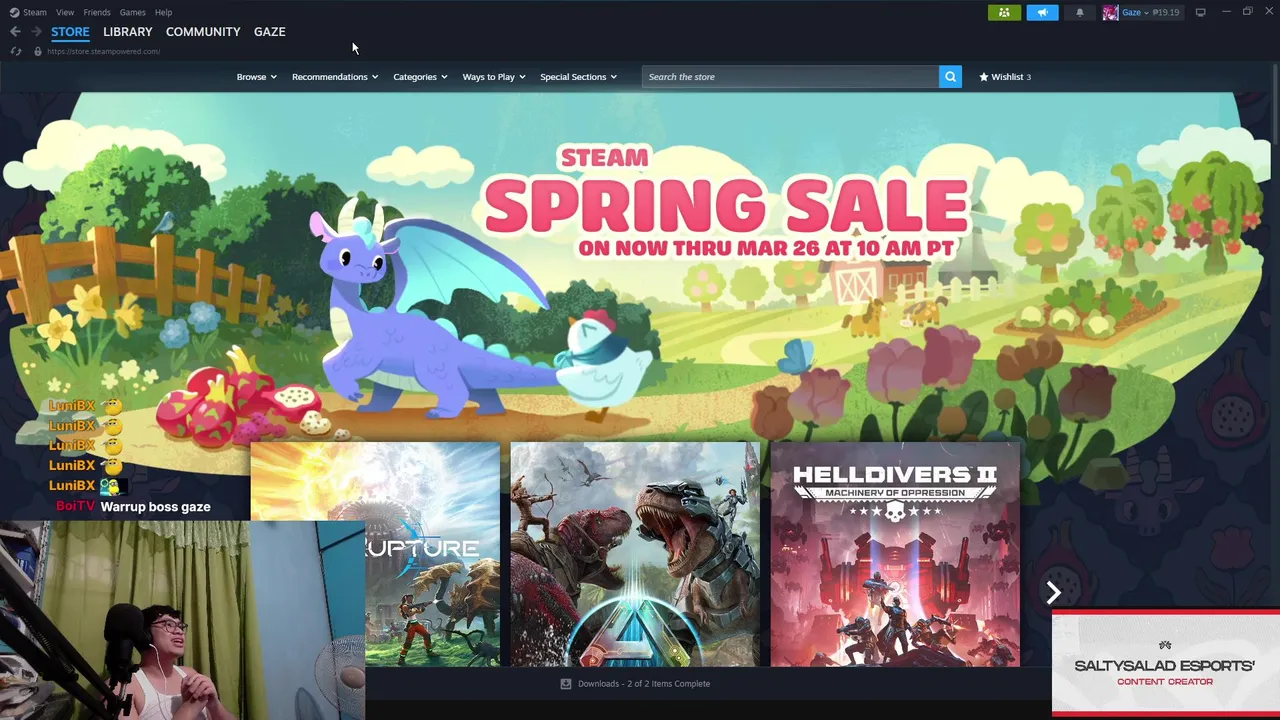The image size is (1280, 720).
Task: Expand the Gaze account dropdown
Action: (1147, 13)
